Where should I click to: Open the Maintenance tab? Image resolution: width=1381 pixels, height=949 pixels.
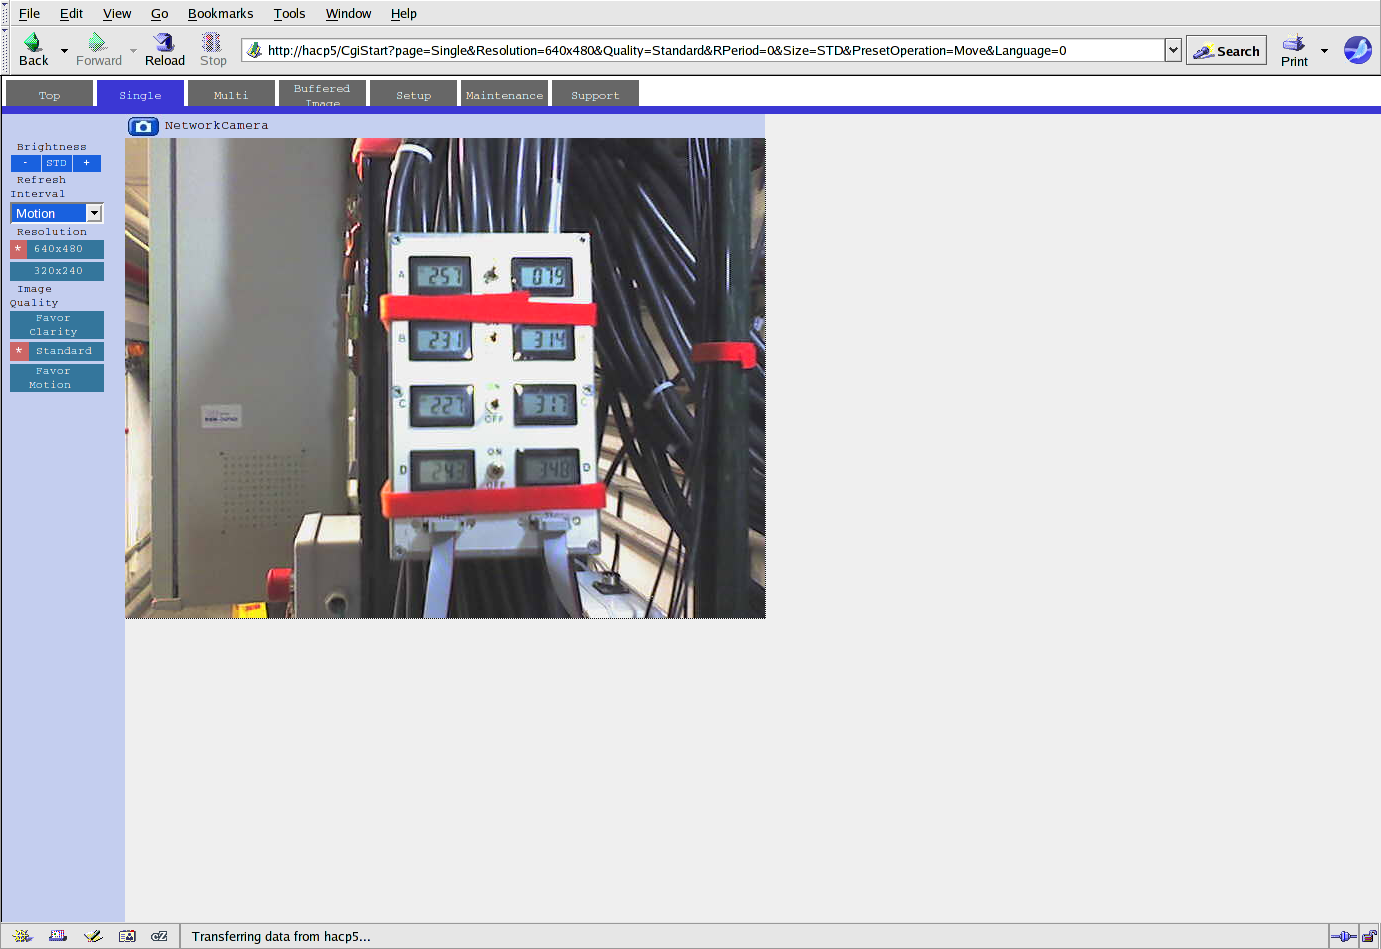click(x=504, y=93)
